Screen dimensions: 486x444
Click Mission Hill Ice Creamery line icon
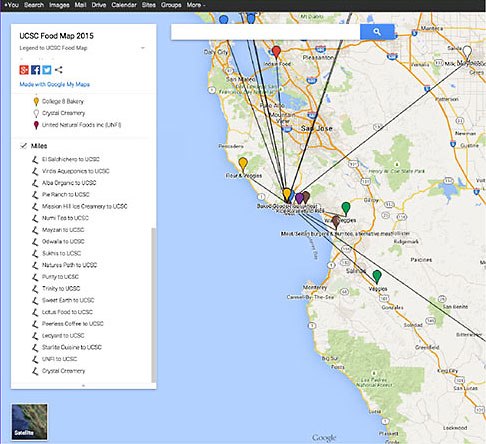(35, 206)
